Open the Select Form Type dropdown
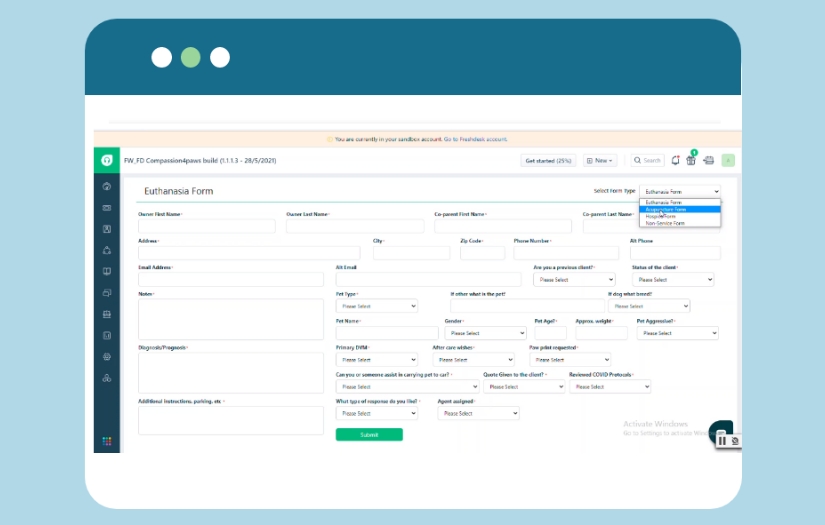 point(680,191)
